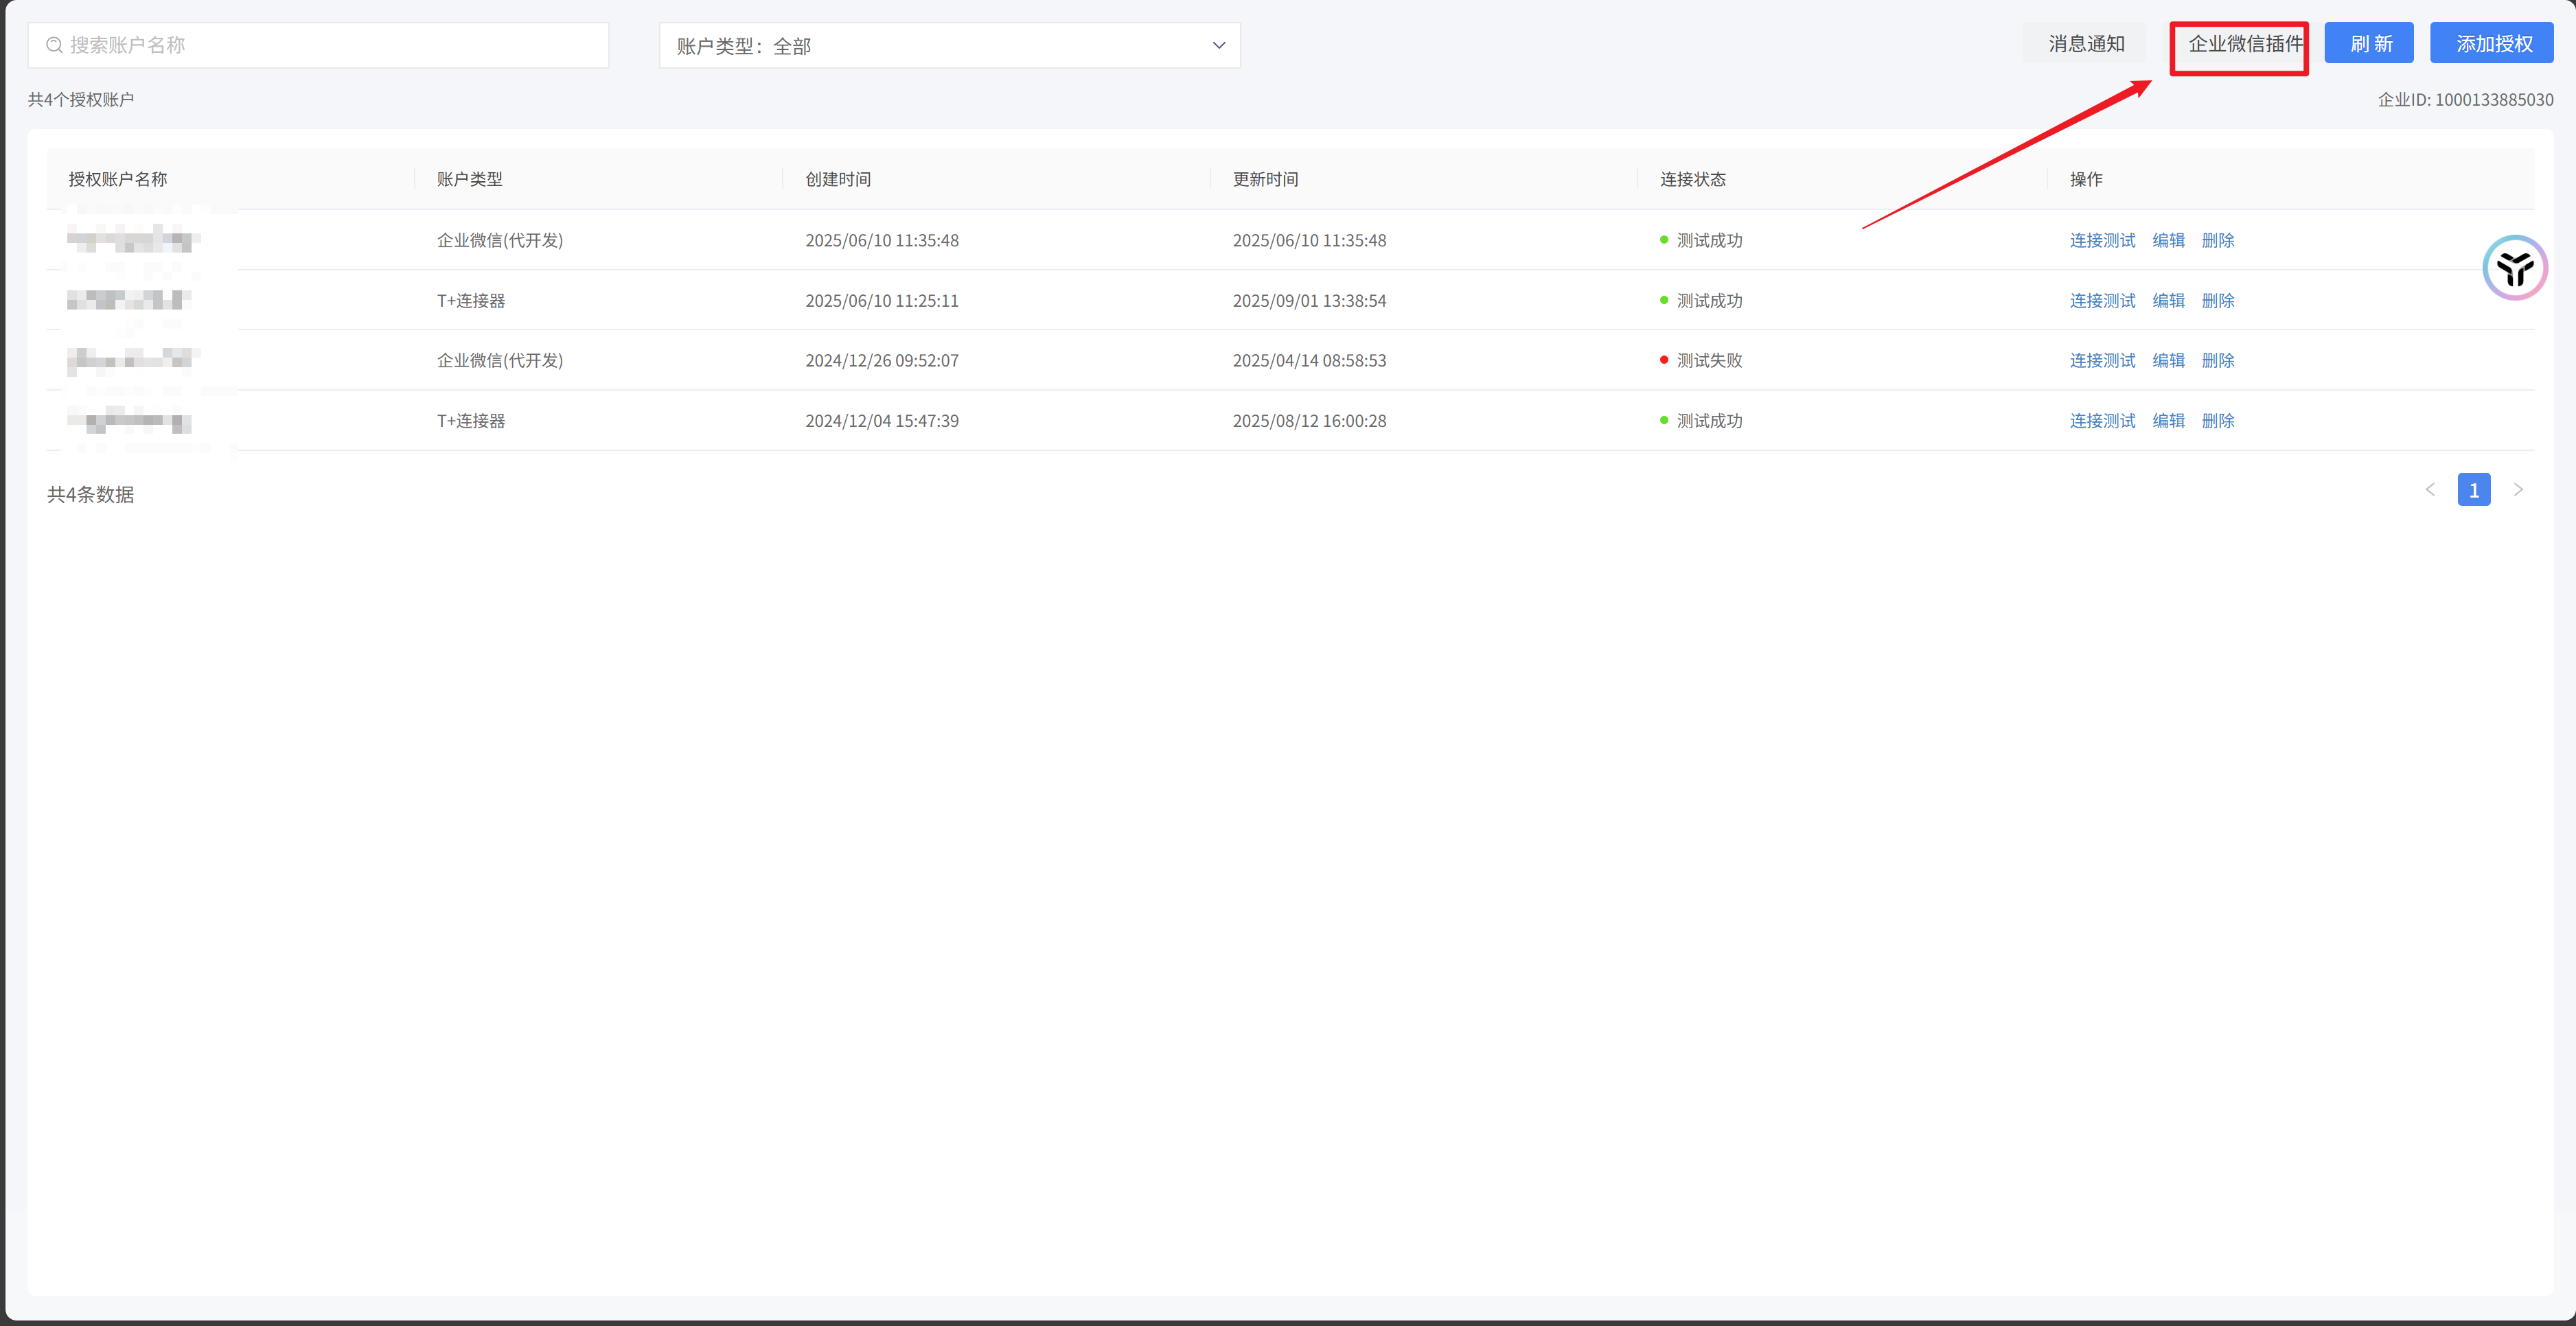Click the floating assistant logo icon
2576x1326 pixels.
[2514, 268]
